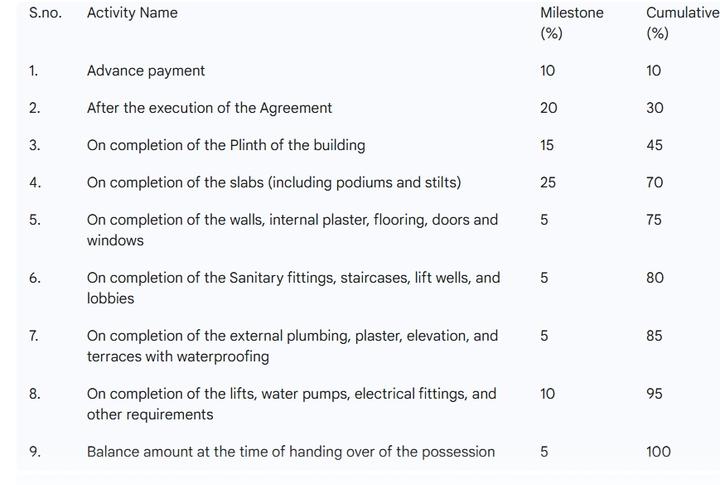Click milestone value 20 for Agreement row

tap(549, 108)
